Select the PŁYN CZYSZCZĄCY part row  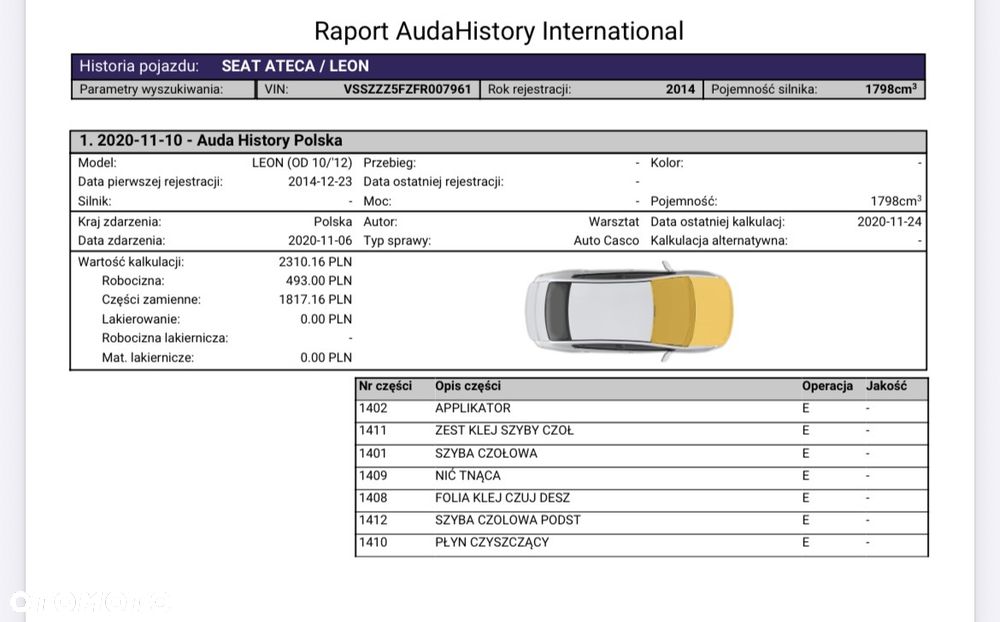click(x=642, y=543)
